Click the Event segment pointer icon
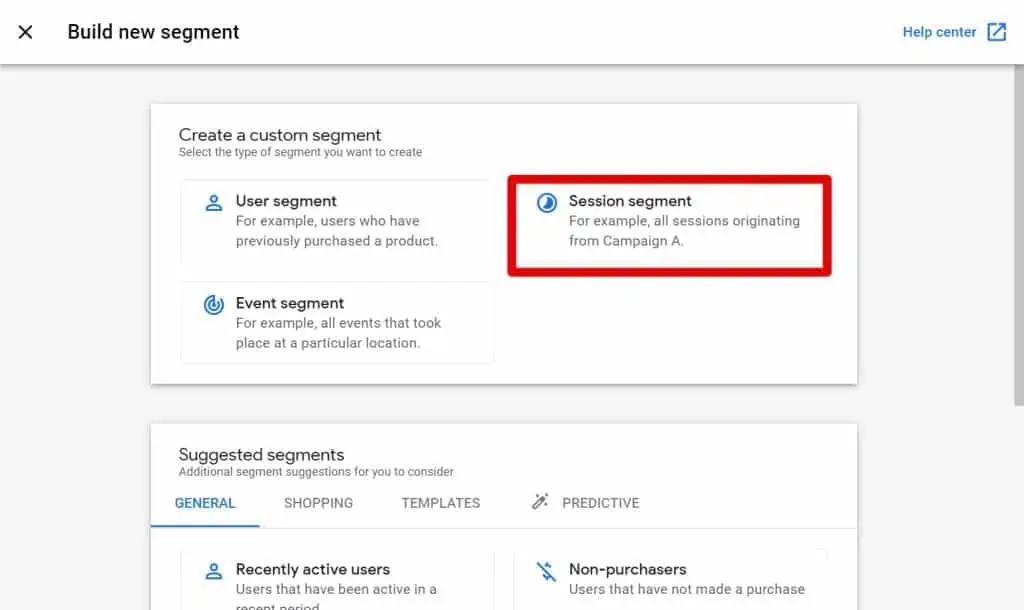 [x=213, y=304]
